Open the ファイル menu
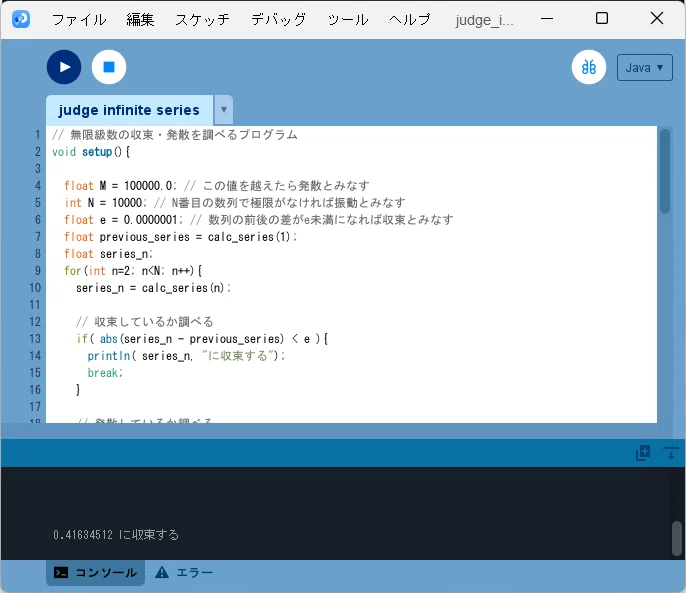The width and height of the screenshot is (686, 593). (x=79, y=19)
